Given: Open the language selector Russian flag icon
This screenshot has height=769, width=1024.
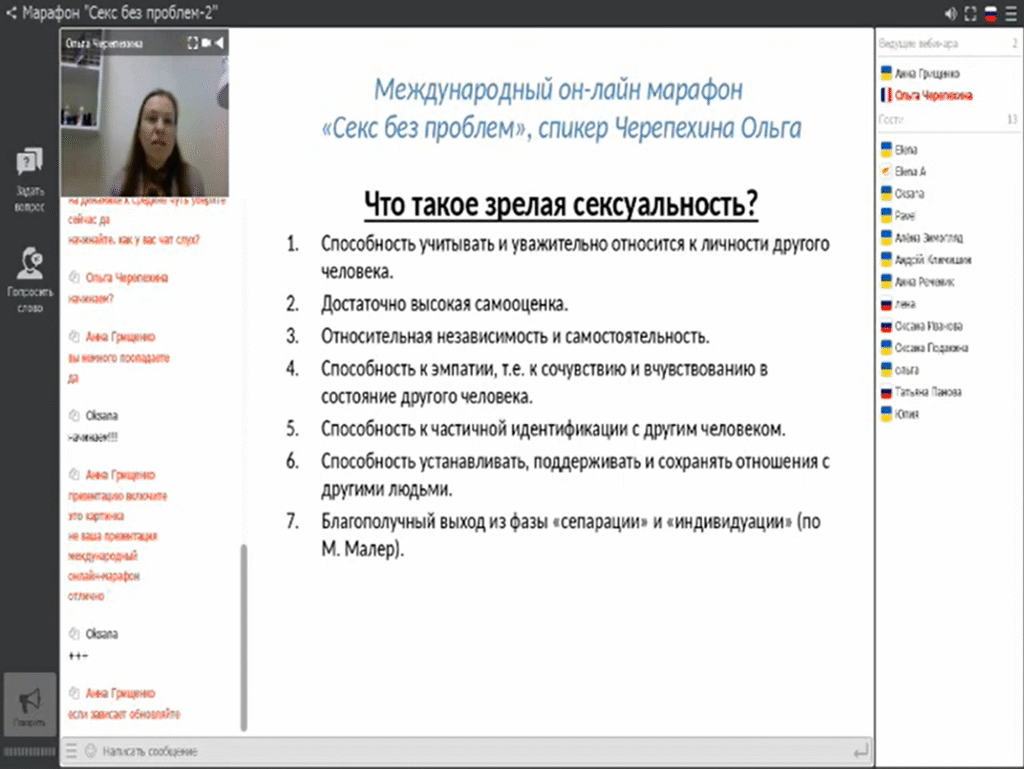Looking at the screenshot, I should [991, 14].
